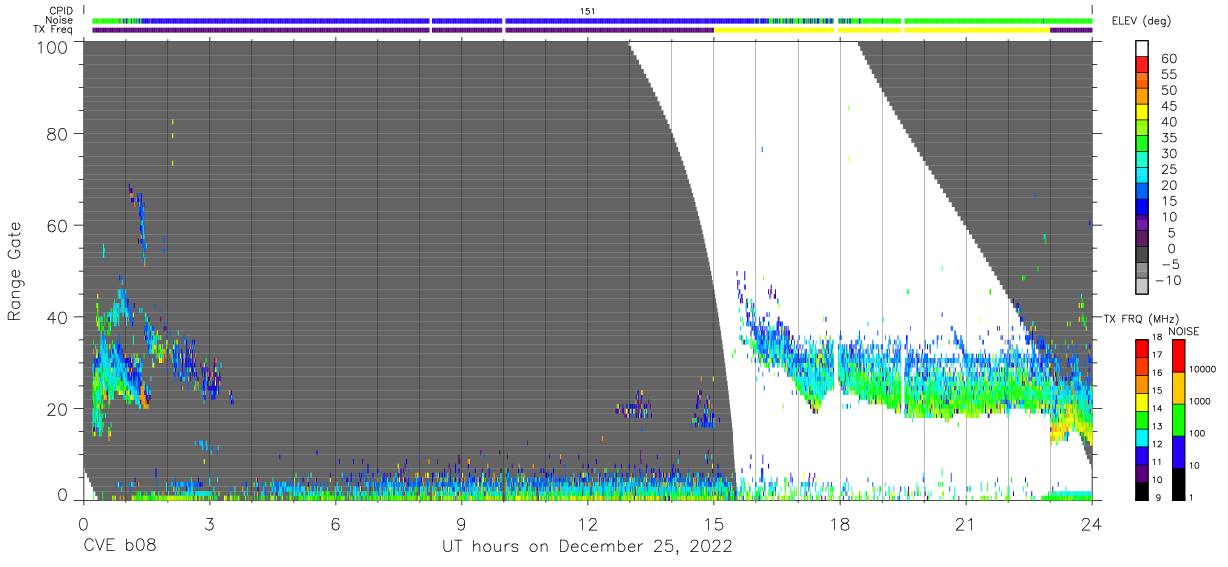The image size is (1228, 567).
Task: Click the '12' tick label on the UT hours axis
Action: (587, 524)
